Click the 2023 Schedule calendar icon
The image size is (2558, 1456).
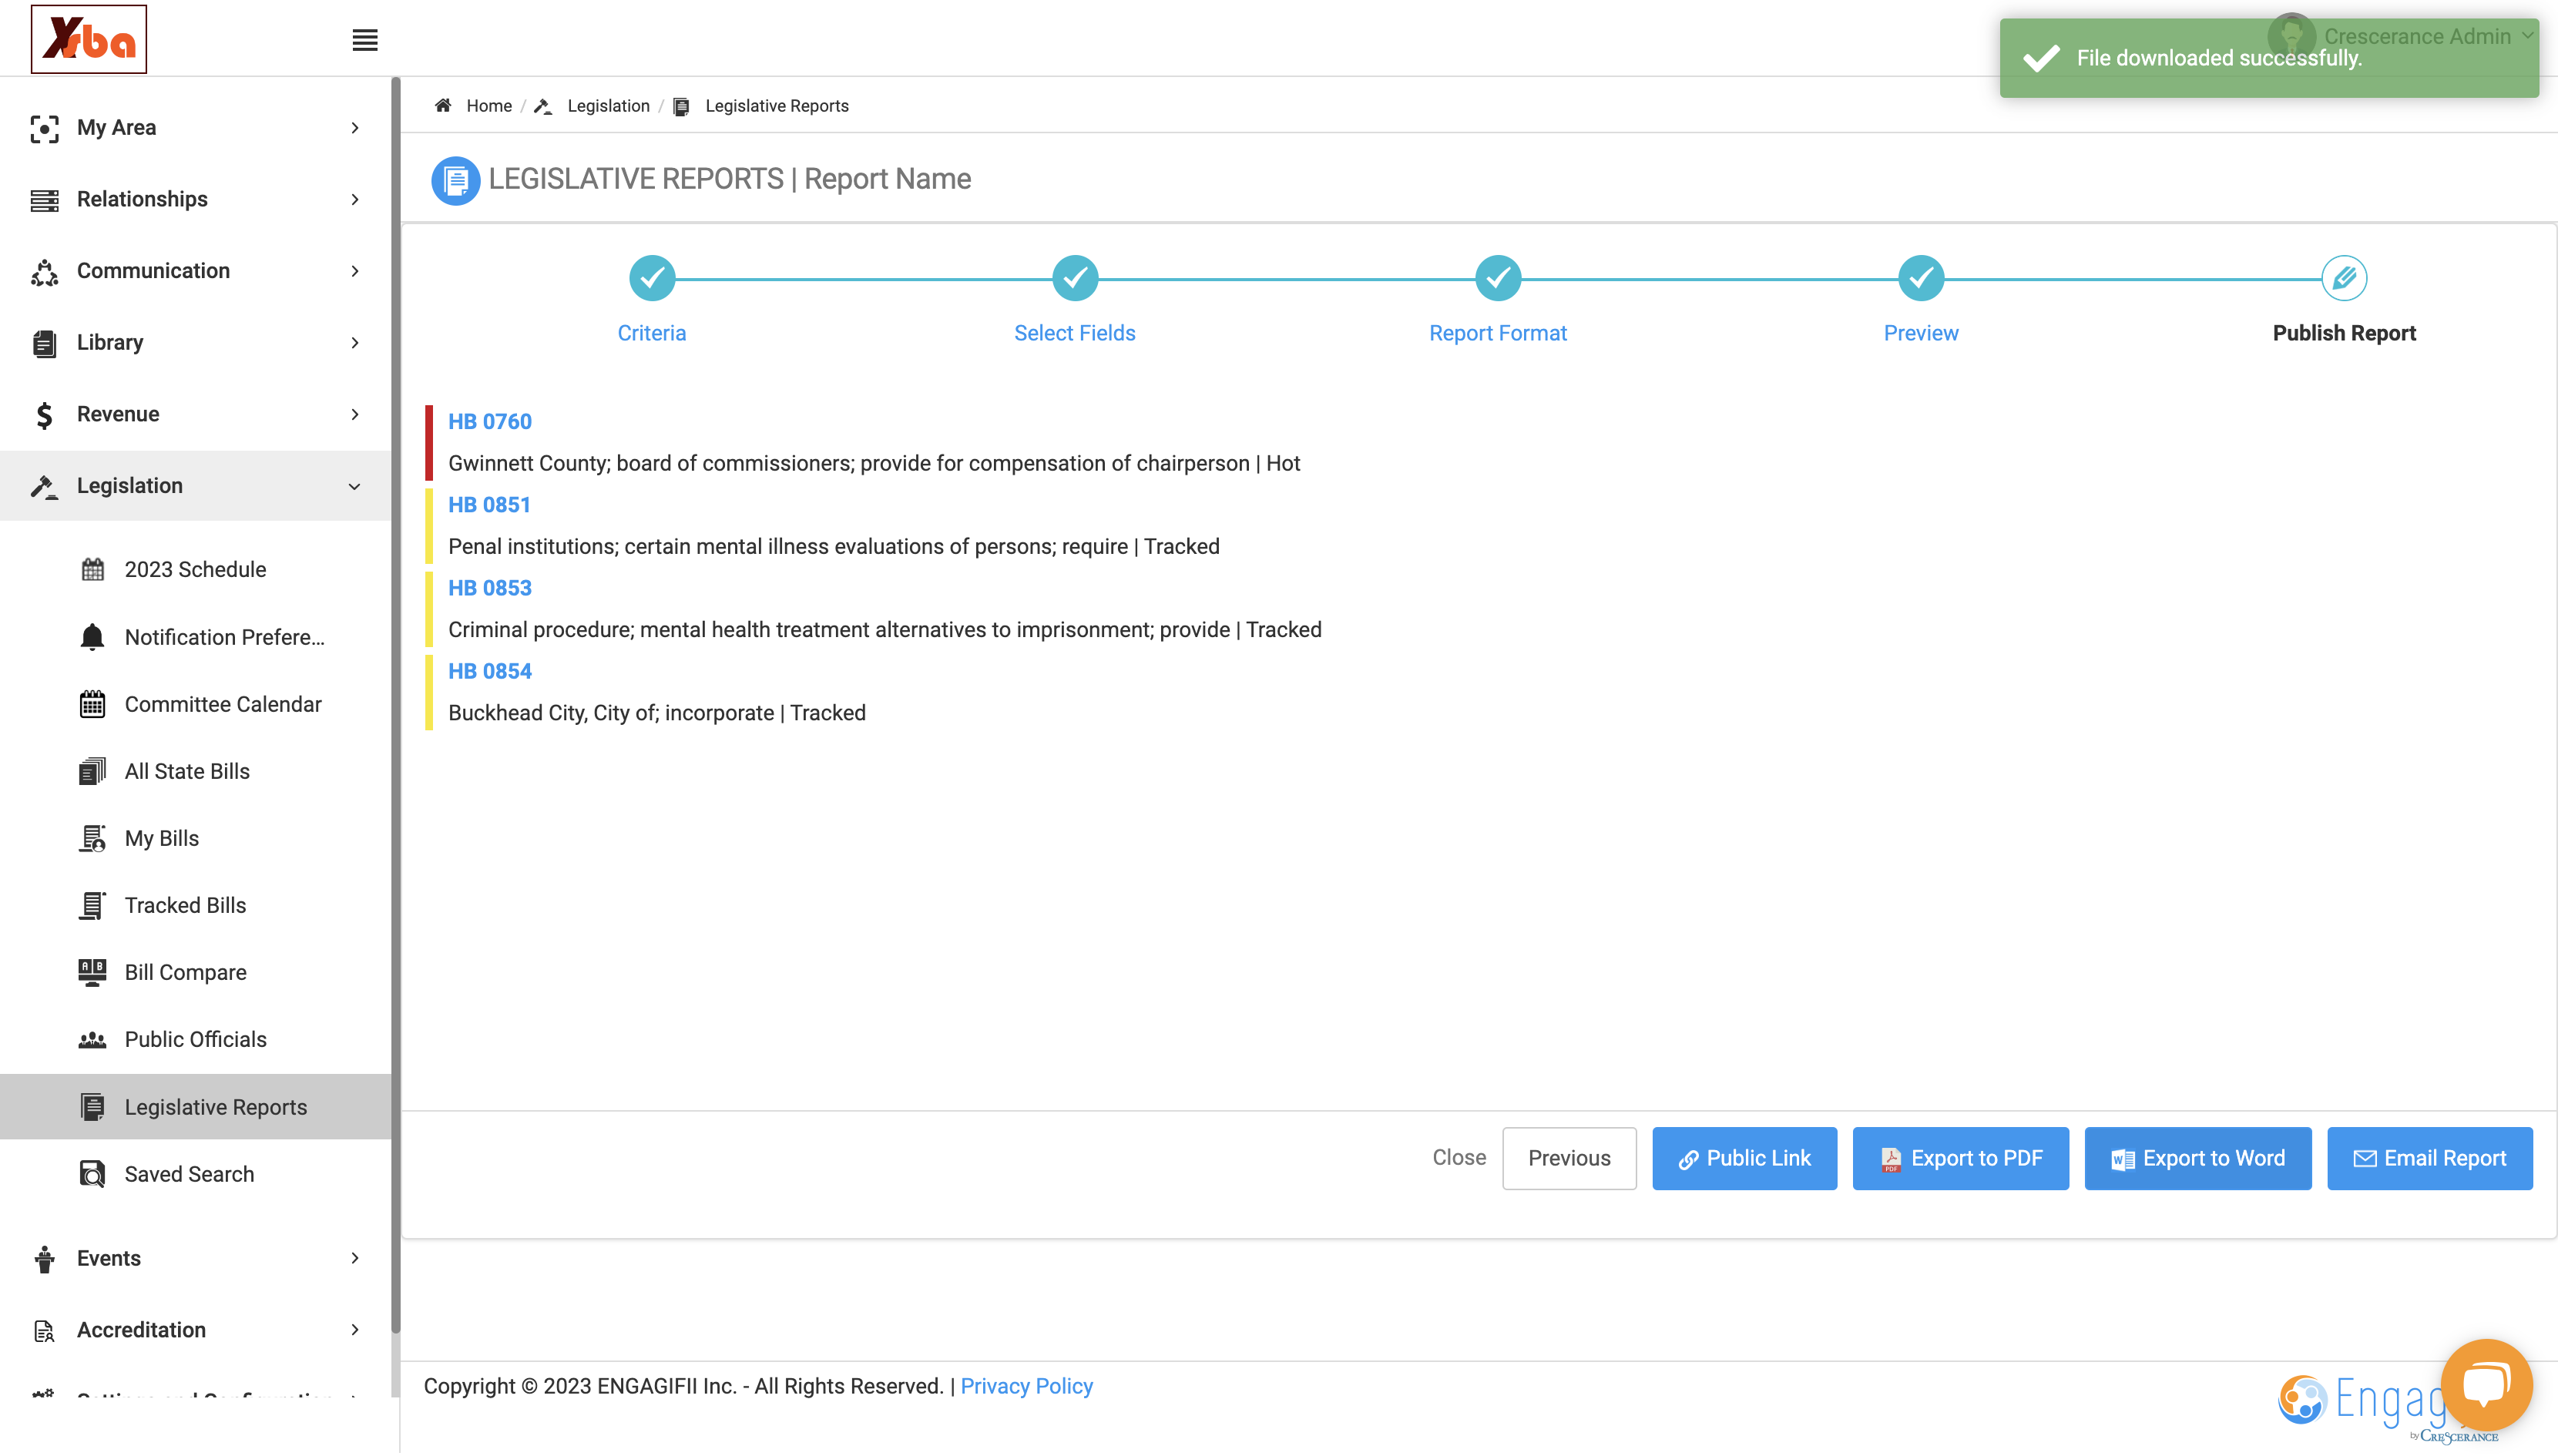[92, 569]
